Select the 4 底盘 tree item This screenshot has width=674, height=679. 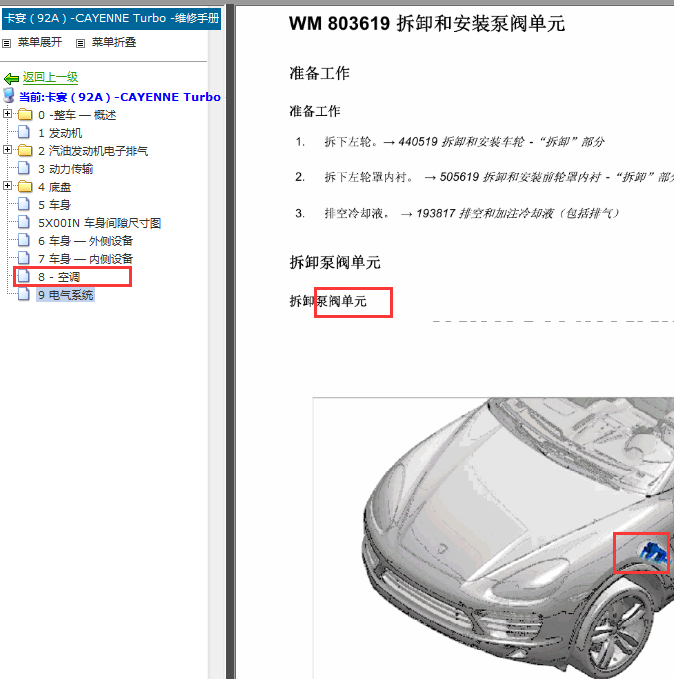coord(55,187)
